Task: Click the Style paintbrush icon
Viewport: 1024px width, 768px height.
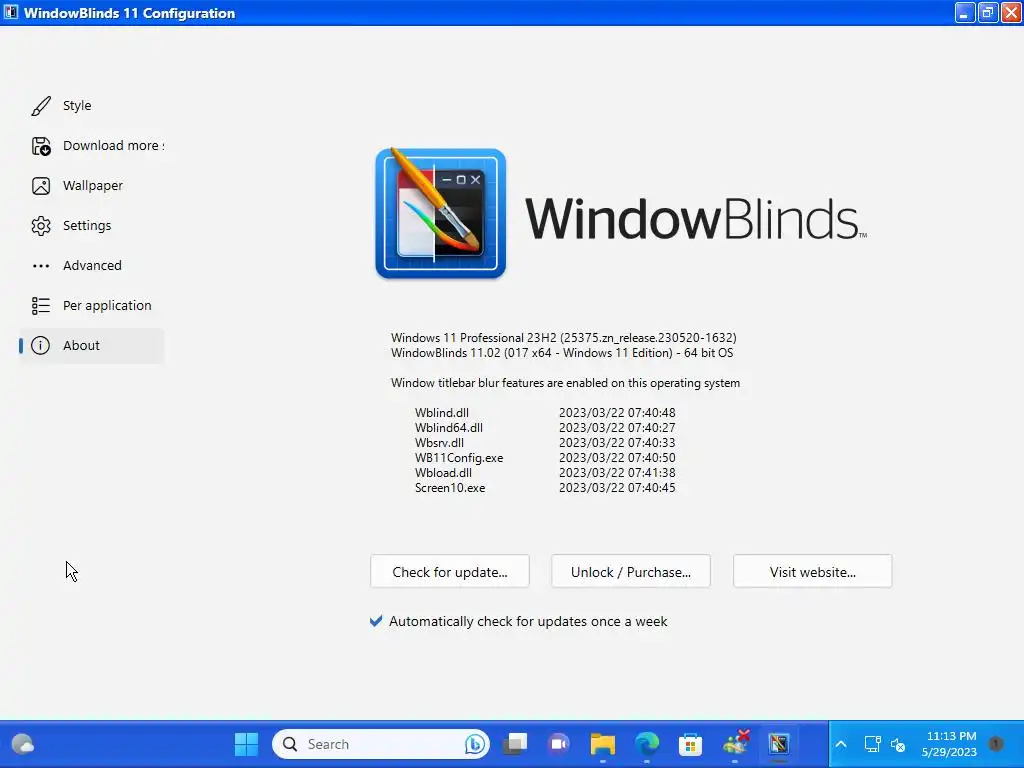Action: 41,106
